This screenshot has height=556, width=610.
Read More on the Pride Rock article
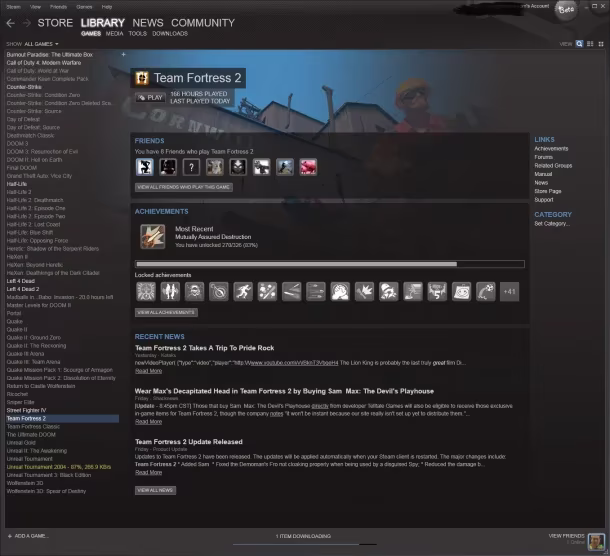[x=149, y=371]
